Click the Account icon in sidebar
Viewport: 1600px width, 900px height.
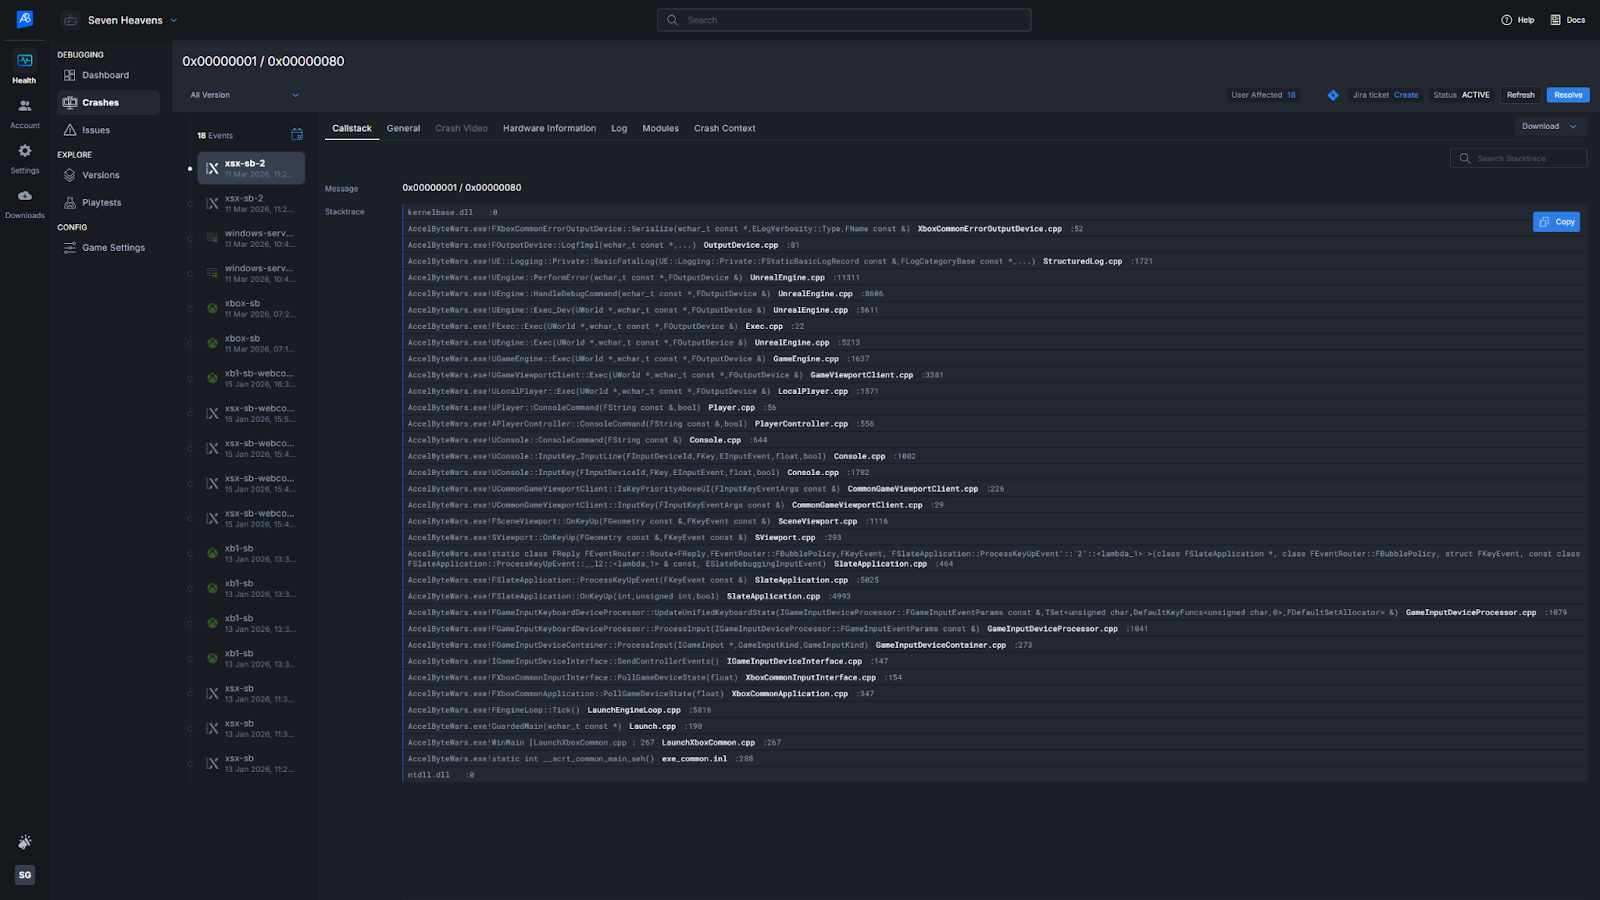(x=24, y=112)
